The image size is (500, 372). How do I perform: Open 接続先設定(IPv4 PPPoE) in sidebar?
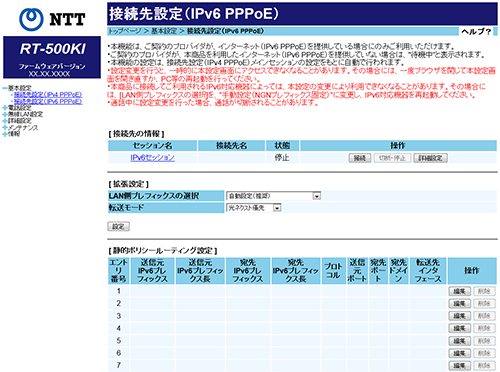(x=48, y=95)
